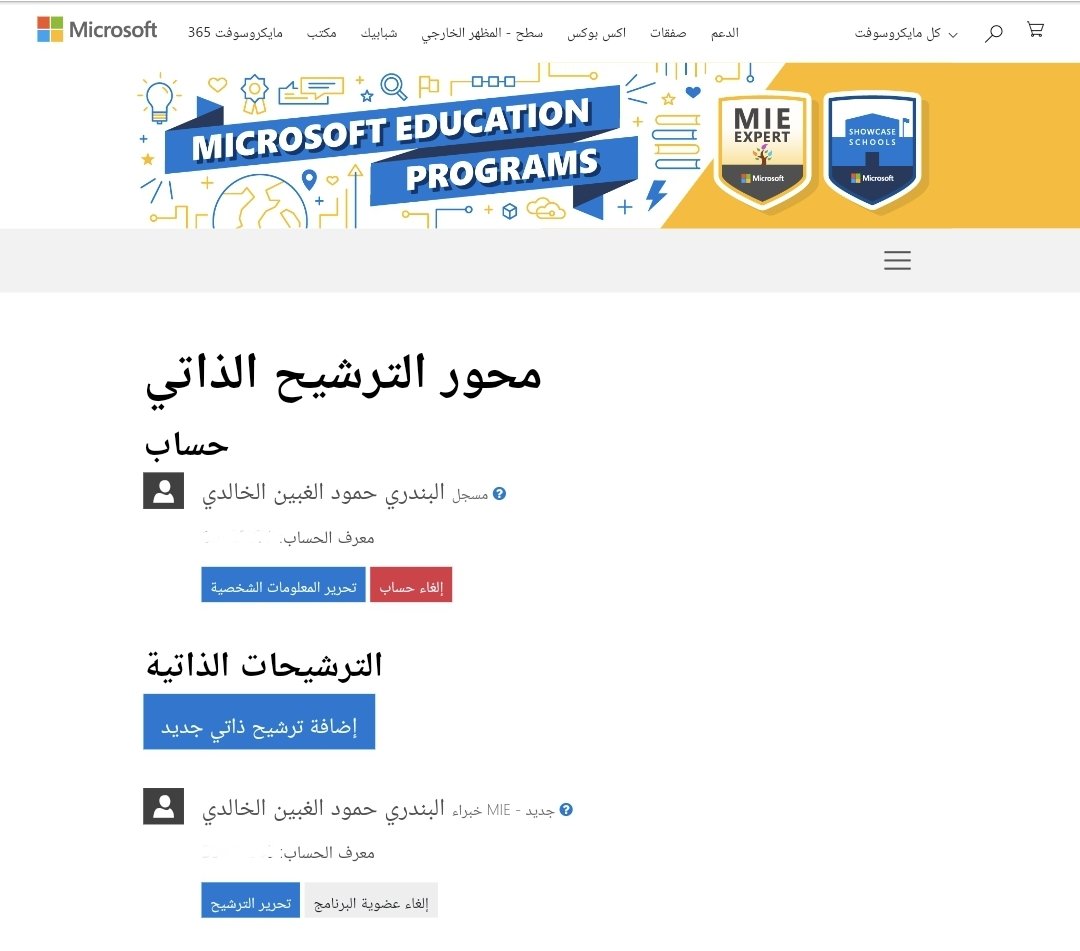The width and height of the screenshot is (1080, 951).
Task: Click help icon next to خبراء MIE - جديد
Action: point(566,810)
